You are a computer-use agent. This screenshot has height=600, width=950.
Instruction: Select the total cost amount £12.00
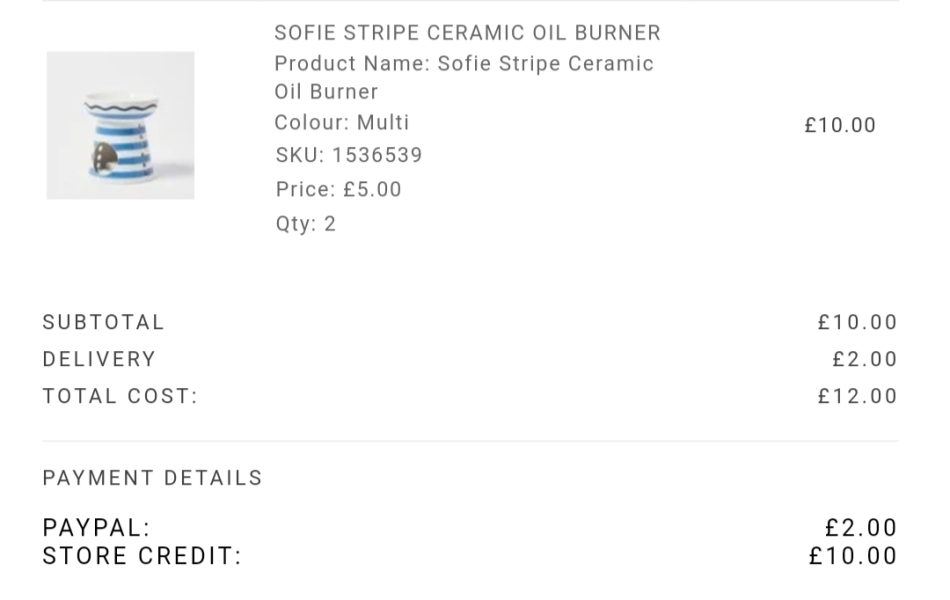point(857,396)
